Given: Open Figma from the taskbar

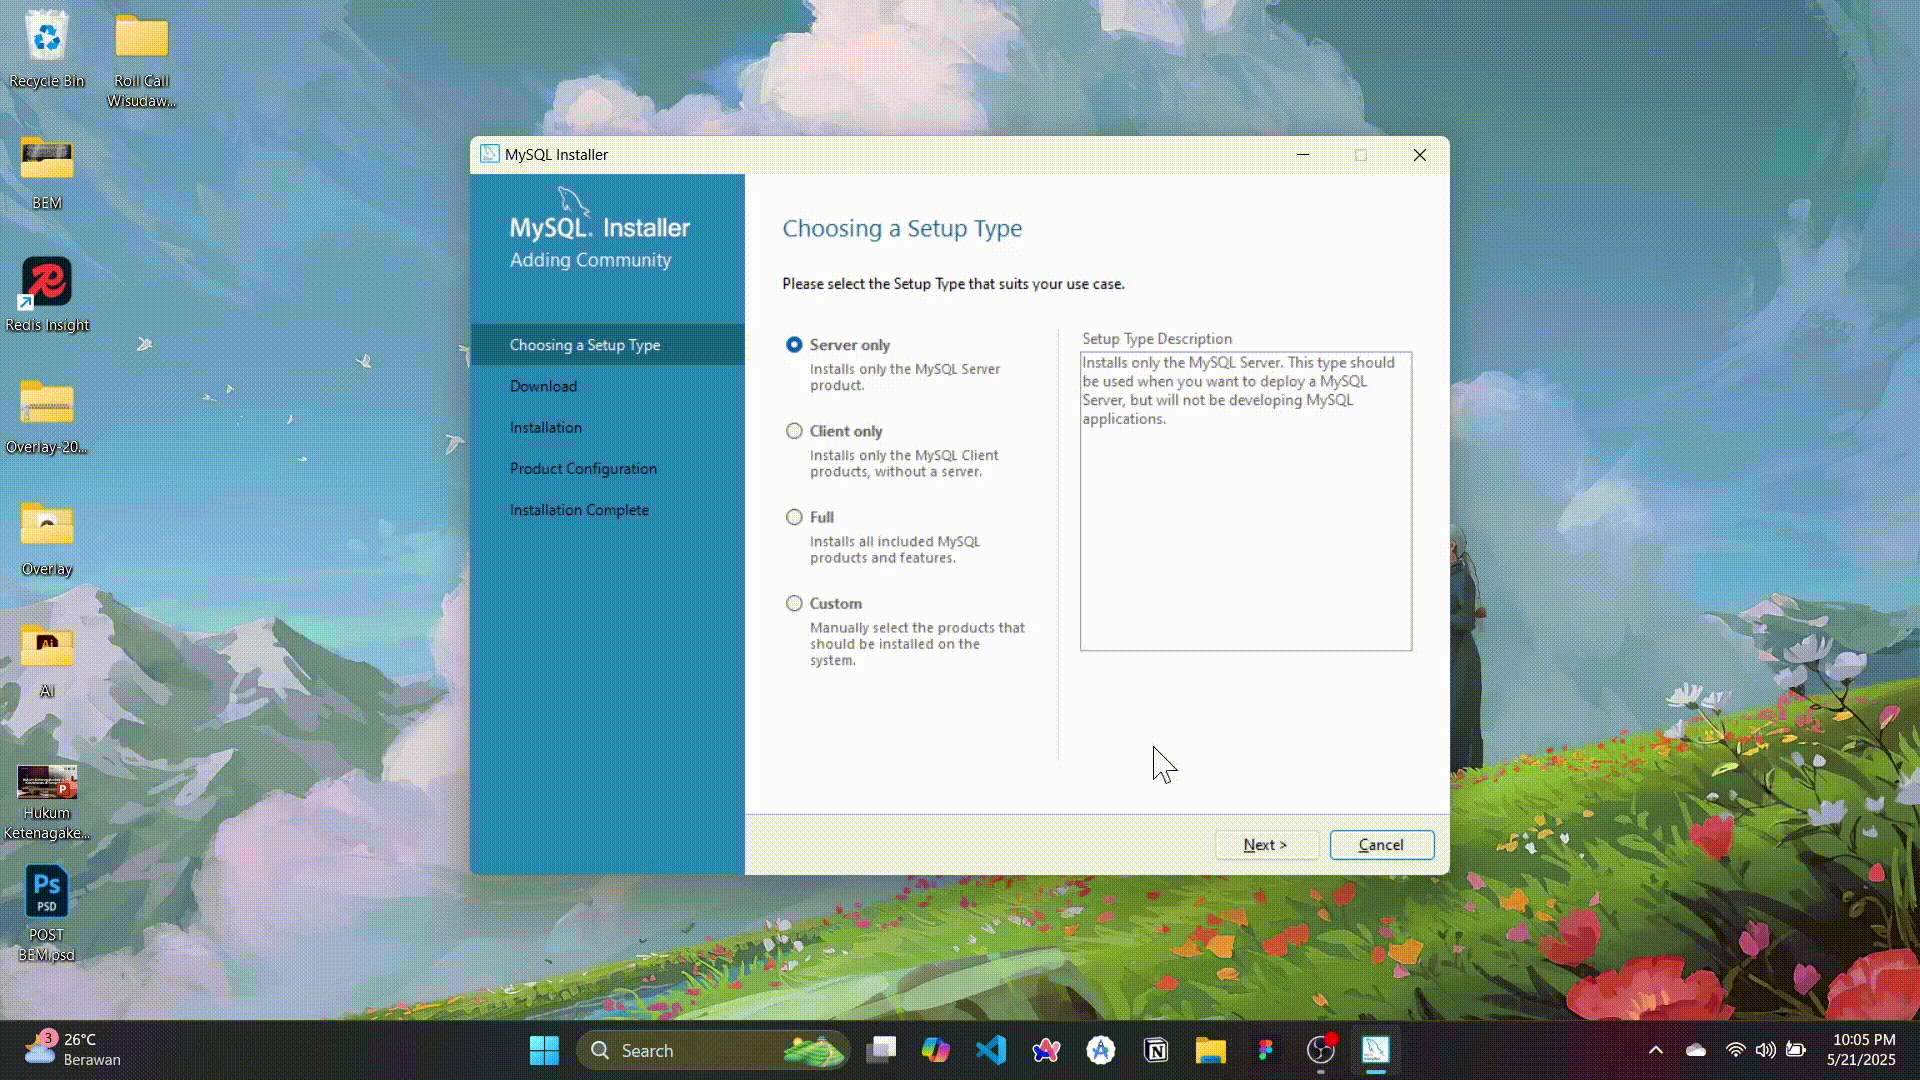Looking at the screenshot, I should (x=1266, y=1050).
